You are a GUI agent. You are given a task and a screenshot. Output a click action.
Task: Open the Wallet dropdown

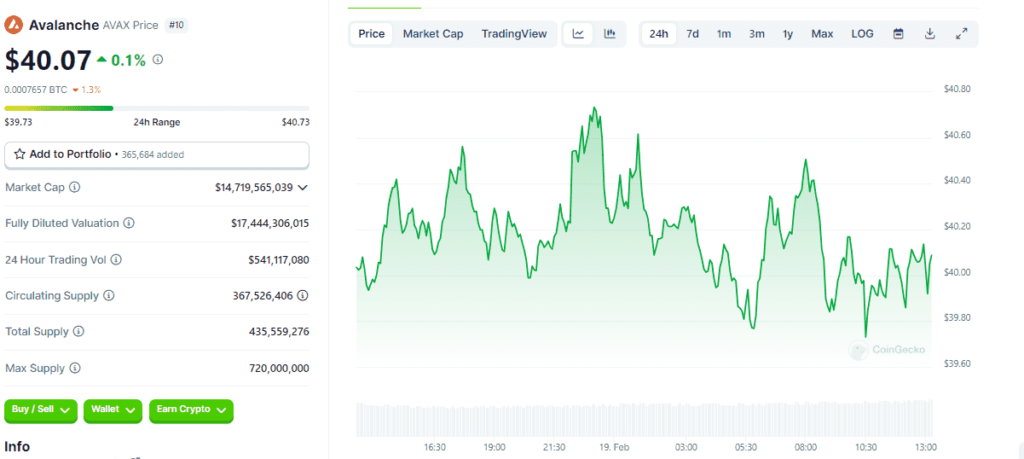[x=113, y=410]
